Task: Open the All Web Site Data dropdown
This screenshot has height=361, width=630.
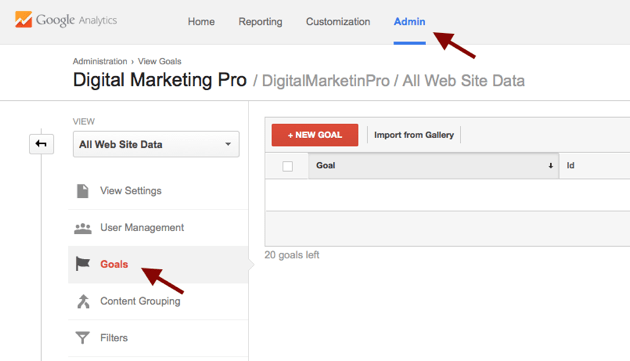Action: [x=156, y=144]
